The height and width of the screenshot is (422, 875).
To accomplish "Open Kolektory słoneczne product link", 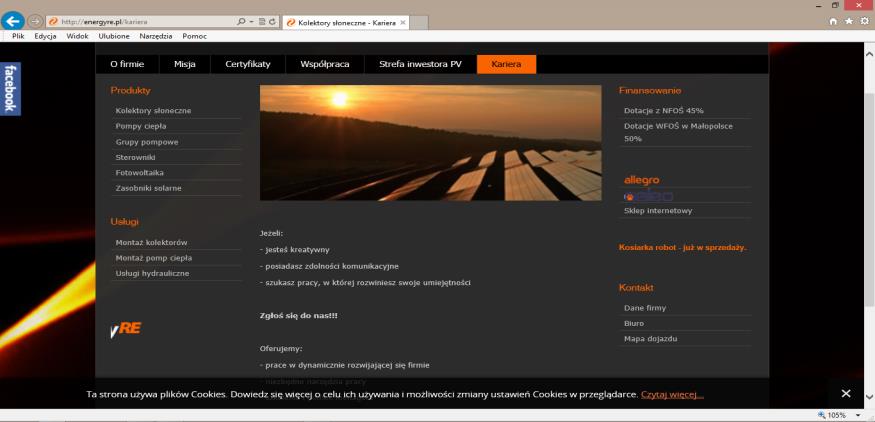I will pos(153,111).
